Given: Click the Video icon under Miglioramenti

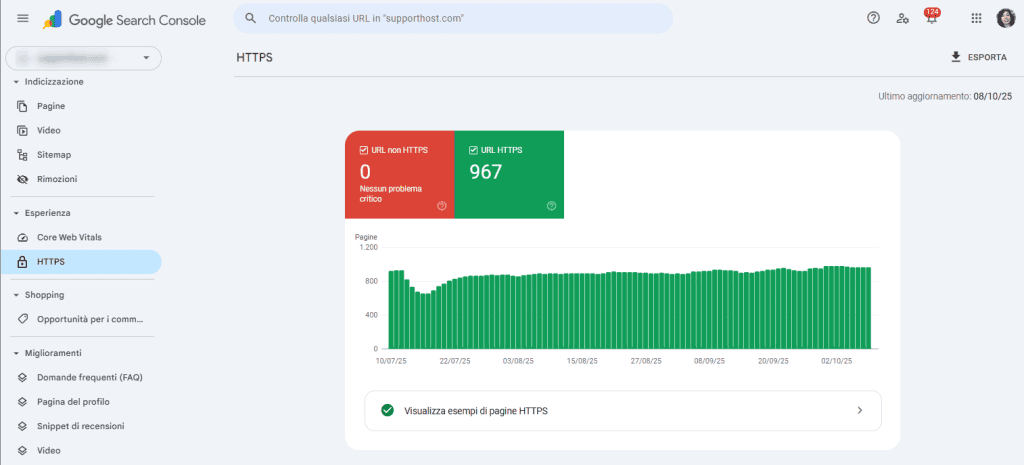Looking at the screenshot, I should (x=23, y=451).
